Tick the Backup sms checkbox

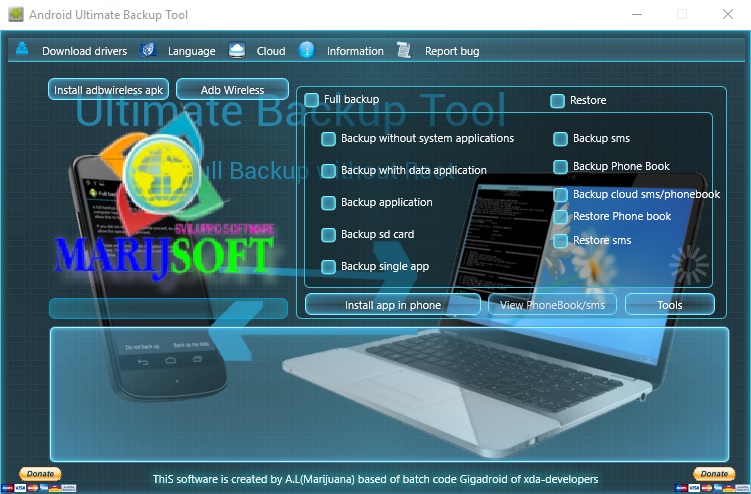[560, 139]
